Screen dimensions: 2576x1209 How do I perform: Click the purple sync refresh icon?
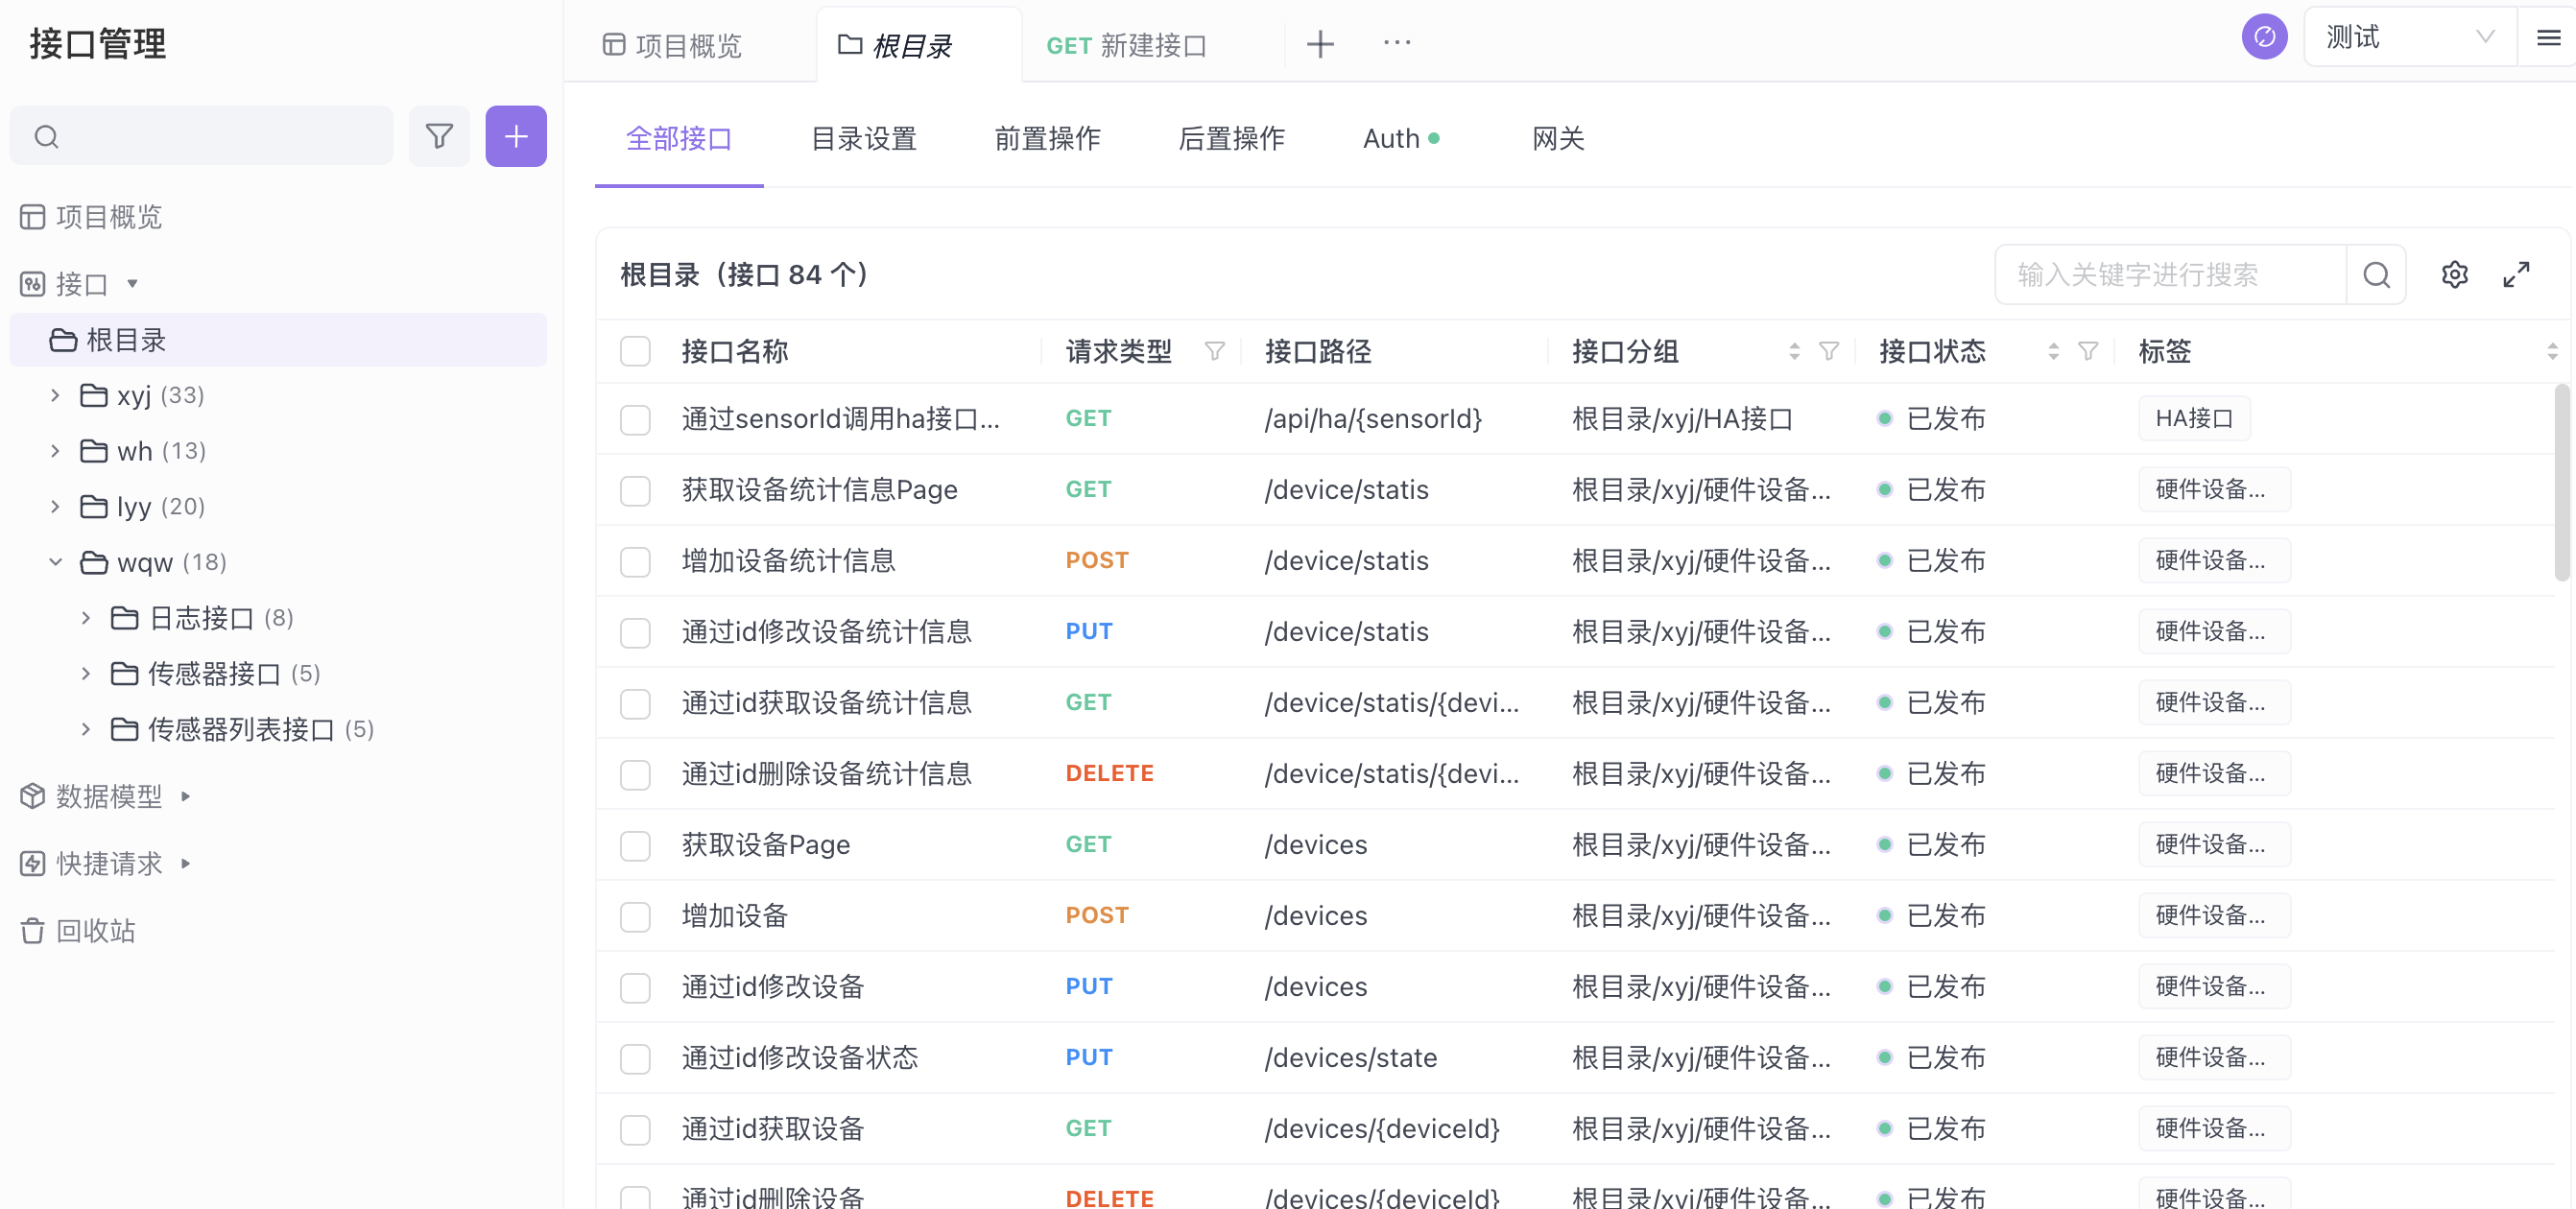click(x=2264, y=38)
